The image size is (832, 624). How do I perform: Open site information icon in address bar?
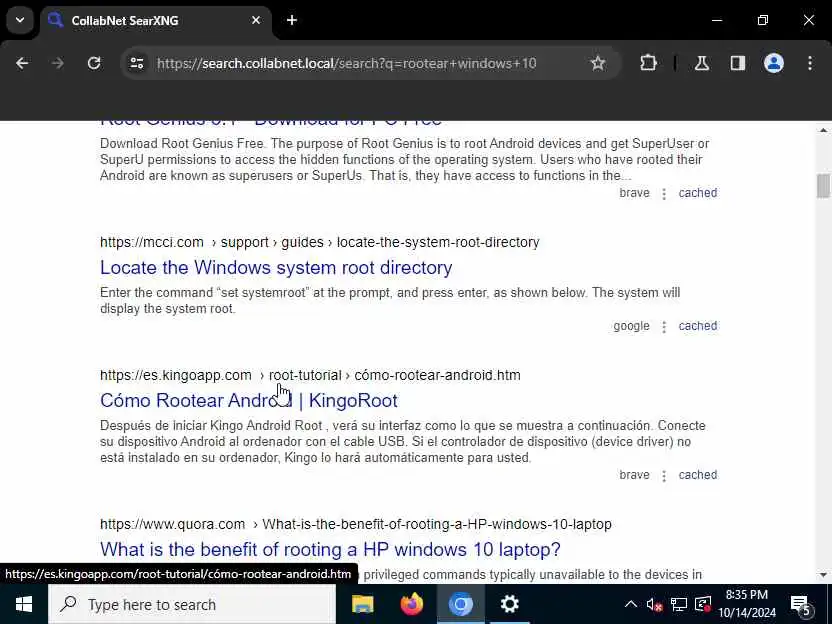point(137,63)
